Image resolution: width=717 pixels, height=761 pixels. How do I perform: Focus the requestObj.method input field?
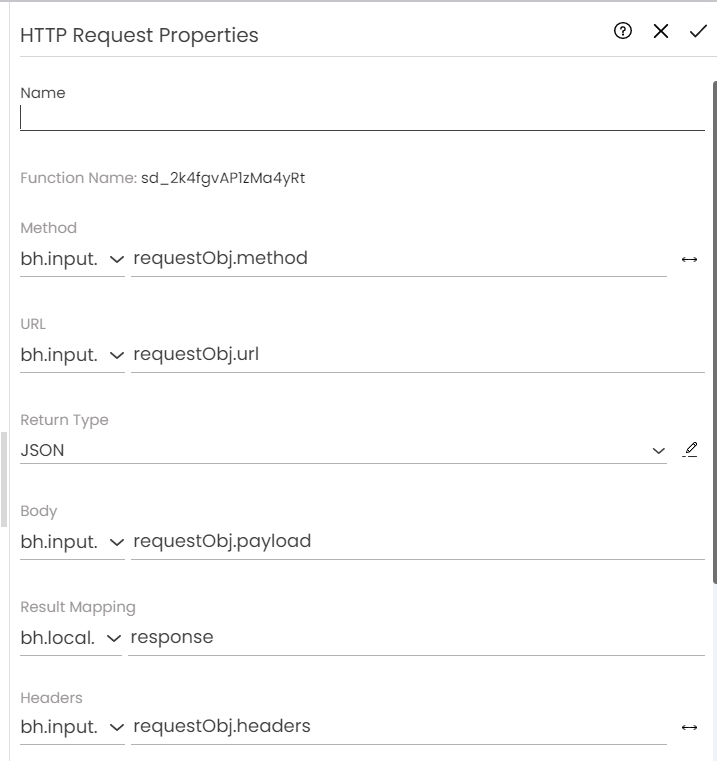pos(399,259)
